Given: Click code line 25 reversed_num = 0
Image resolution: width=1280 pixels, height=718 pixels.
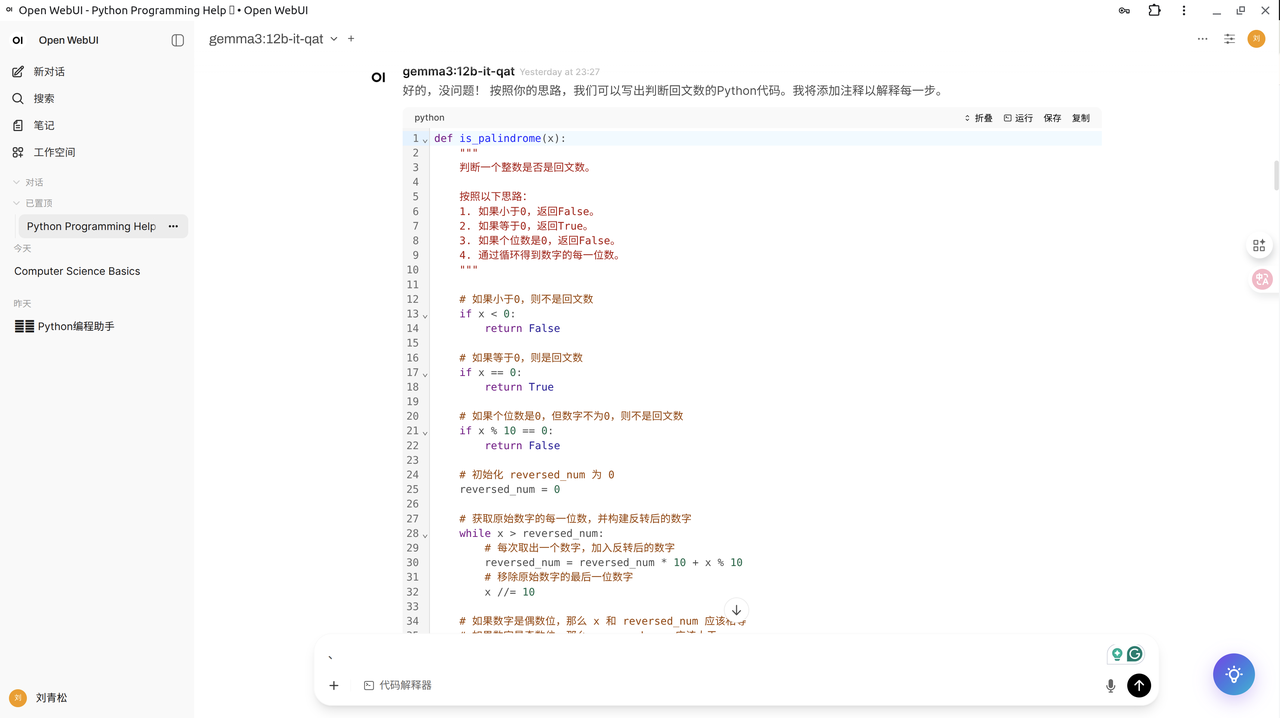Looking at the screenshot, I should pyautogui.click(x=510, y=490).
